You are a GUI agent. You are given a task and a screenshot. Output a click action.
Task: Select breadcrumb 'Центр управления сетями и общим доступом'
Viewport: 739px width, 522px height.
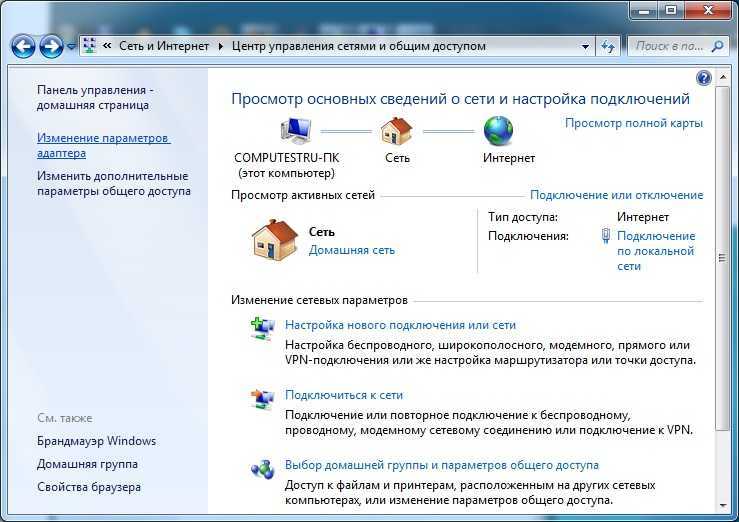coord(359,46)
